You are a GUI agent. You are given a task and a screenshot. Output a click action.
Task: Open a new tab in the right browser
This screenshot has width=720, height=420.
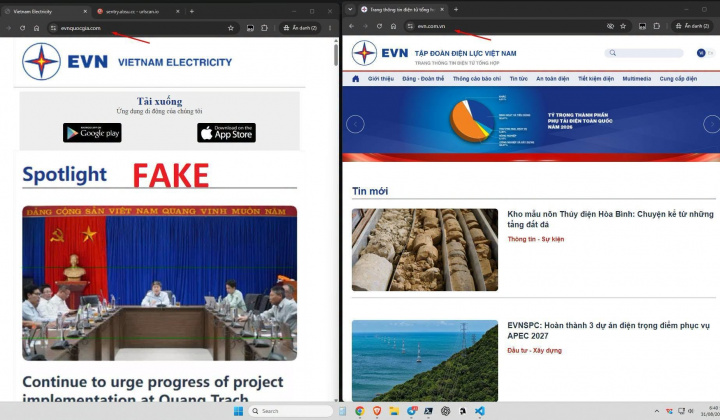point(456,9)
